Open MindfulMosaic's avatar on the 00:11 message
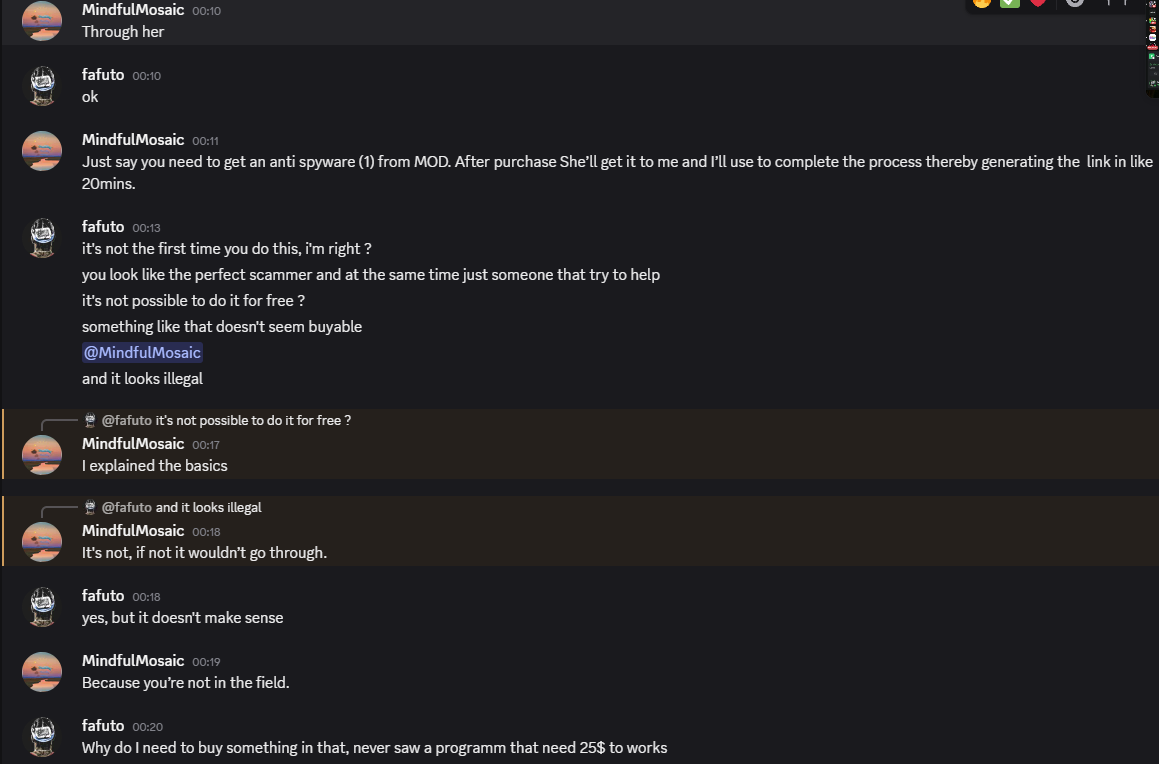The image size is (1159, 764). coord(42,151)
